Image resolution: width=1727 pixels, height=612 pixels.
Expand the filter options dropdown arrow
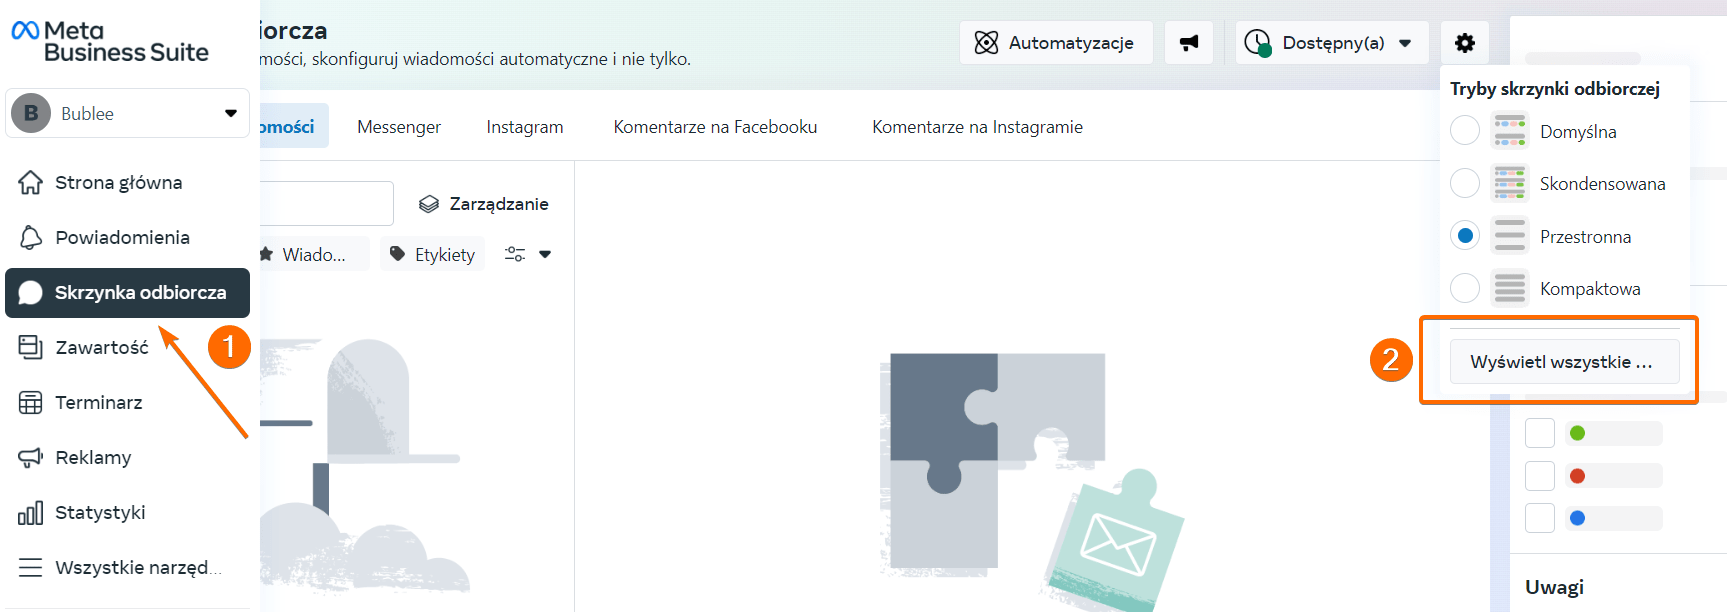pyautogui.click(x=545, y=255)
